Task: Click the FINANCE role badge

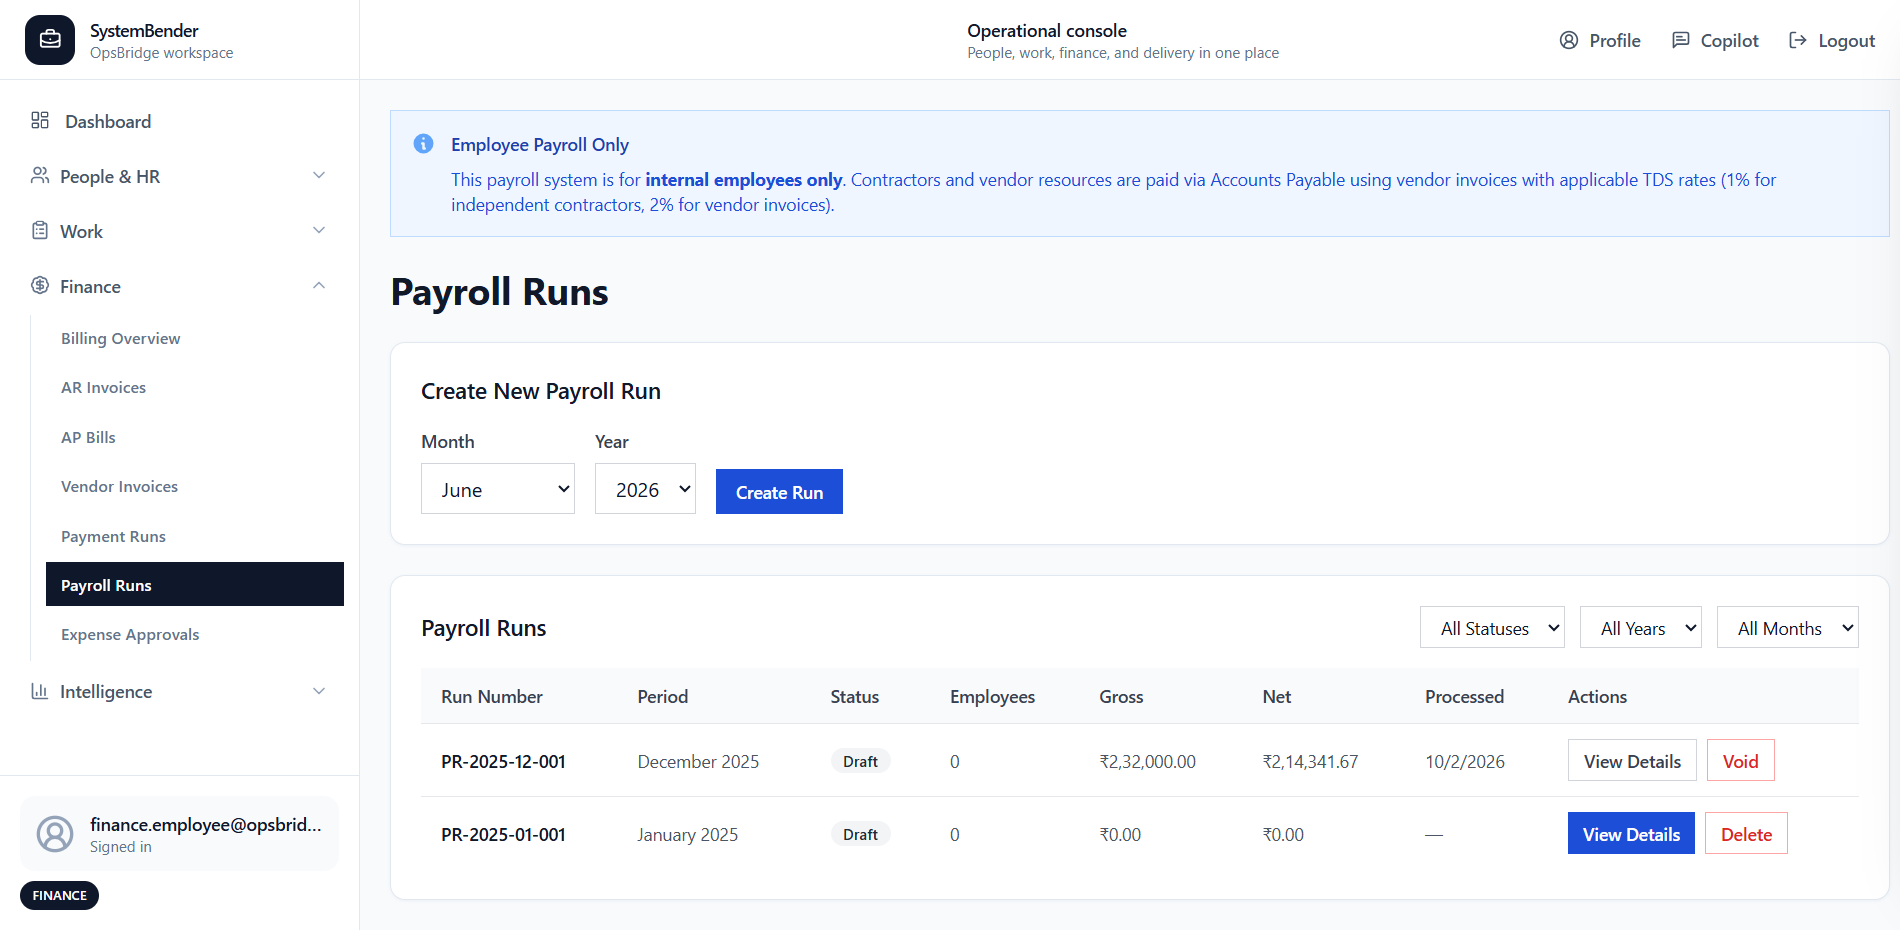Action: (x=59, y=895)
